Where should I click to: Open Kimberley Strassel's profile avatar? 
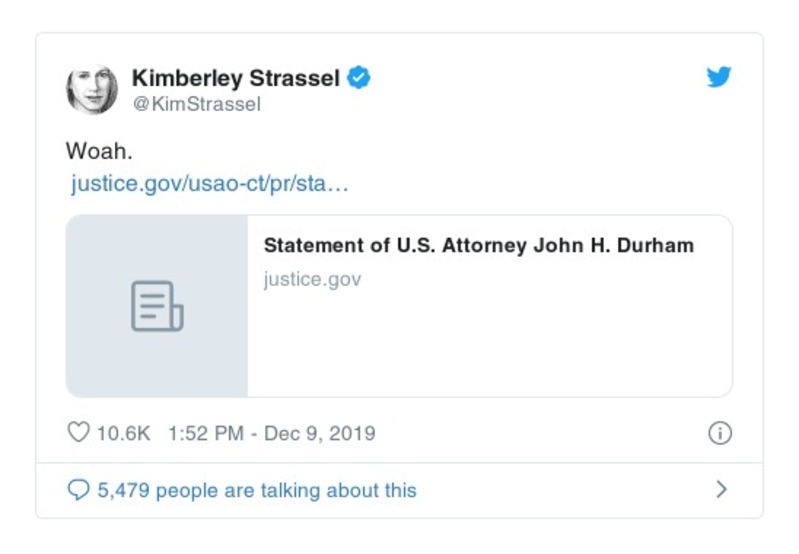(92, 89)
